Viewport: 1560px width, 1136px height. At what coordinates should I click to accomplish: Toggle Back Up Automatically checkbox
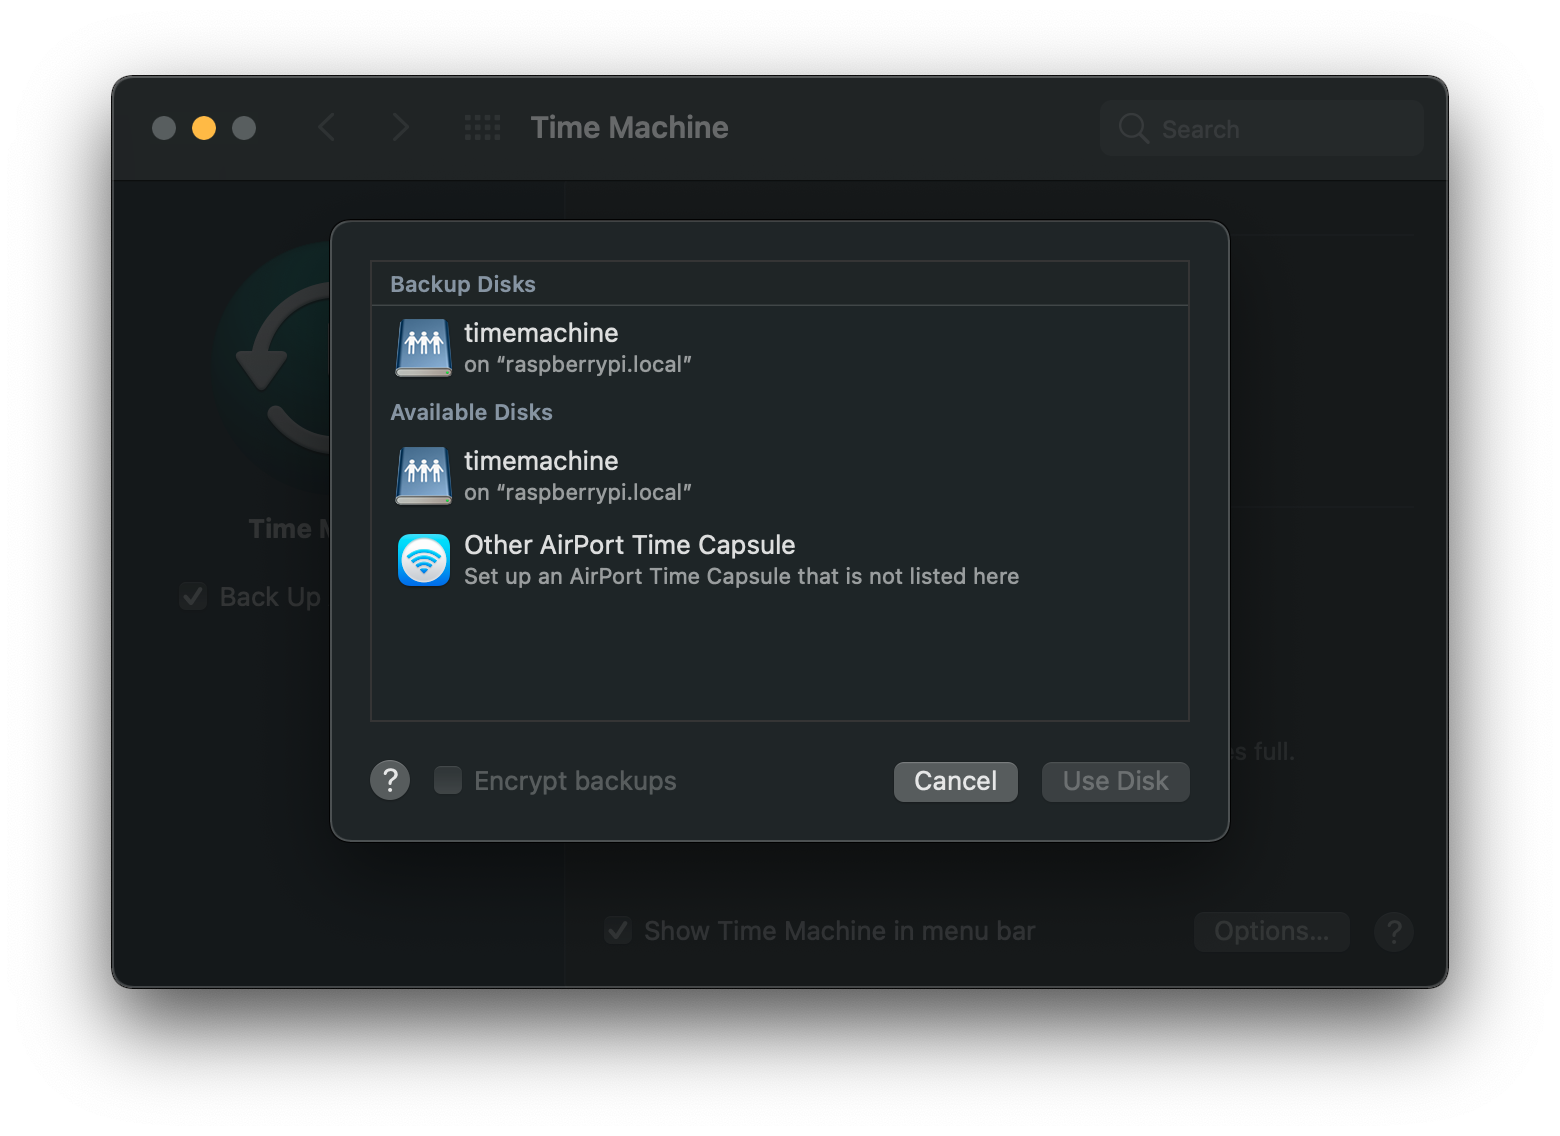coord(193,597)
